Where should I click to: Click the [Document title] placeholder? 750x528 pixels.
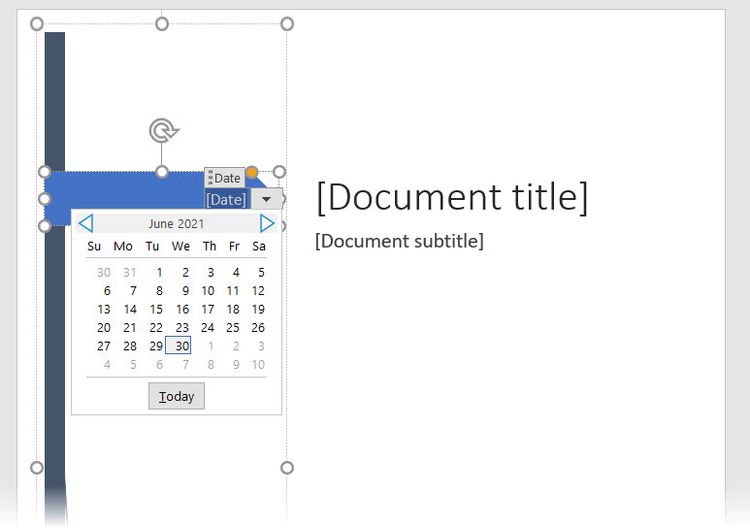click(452, 197)
